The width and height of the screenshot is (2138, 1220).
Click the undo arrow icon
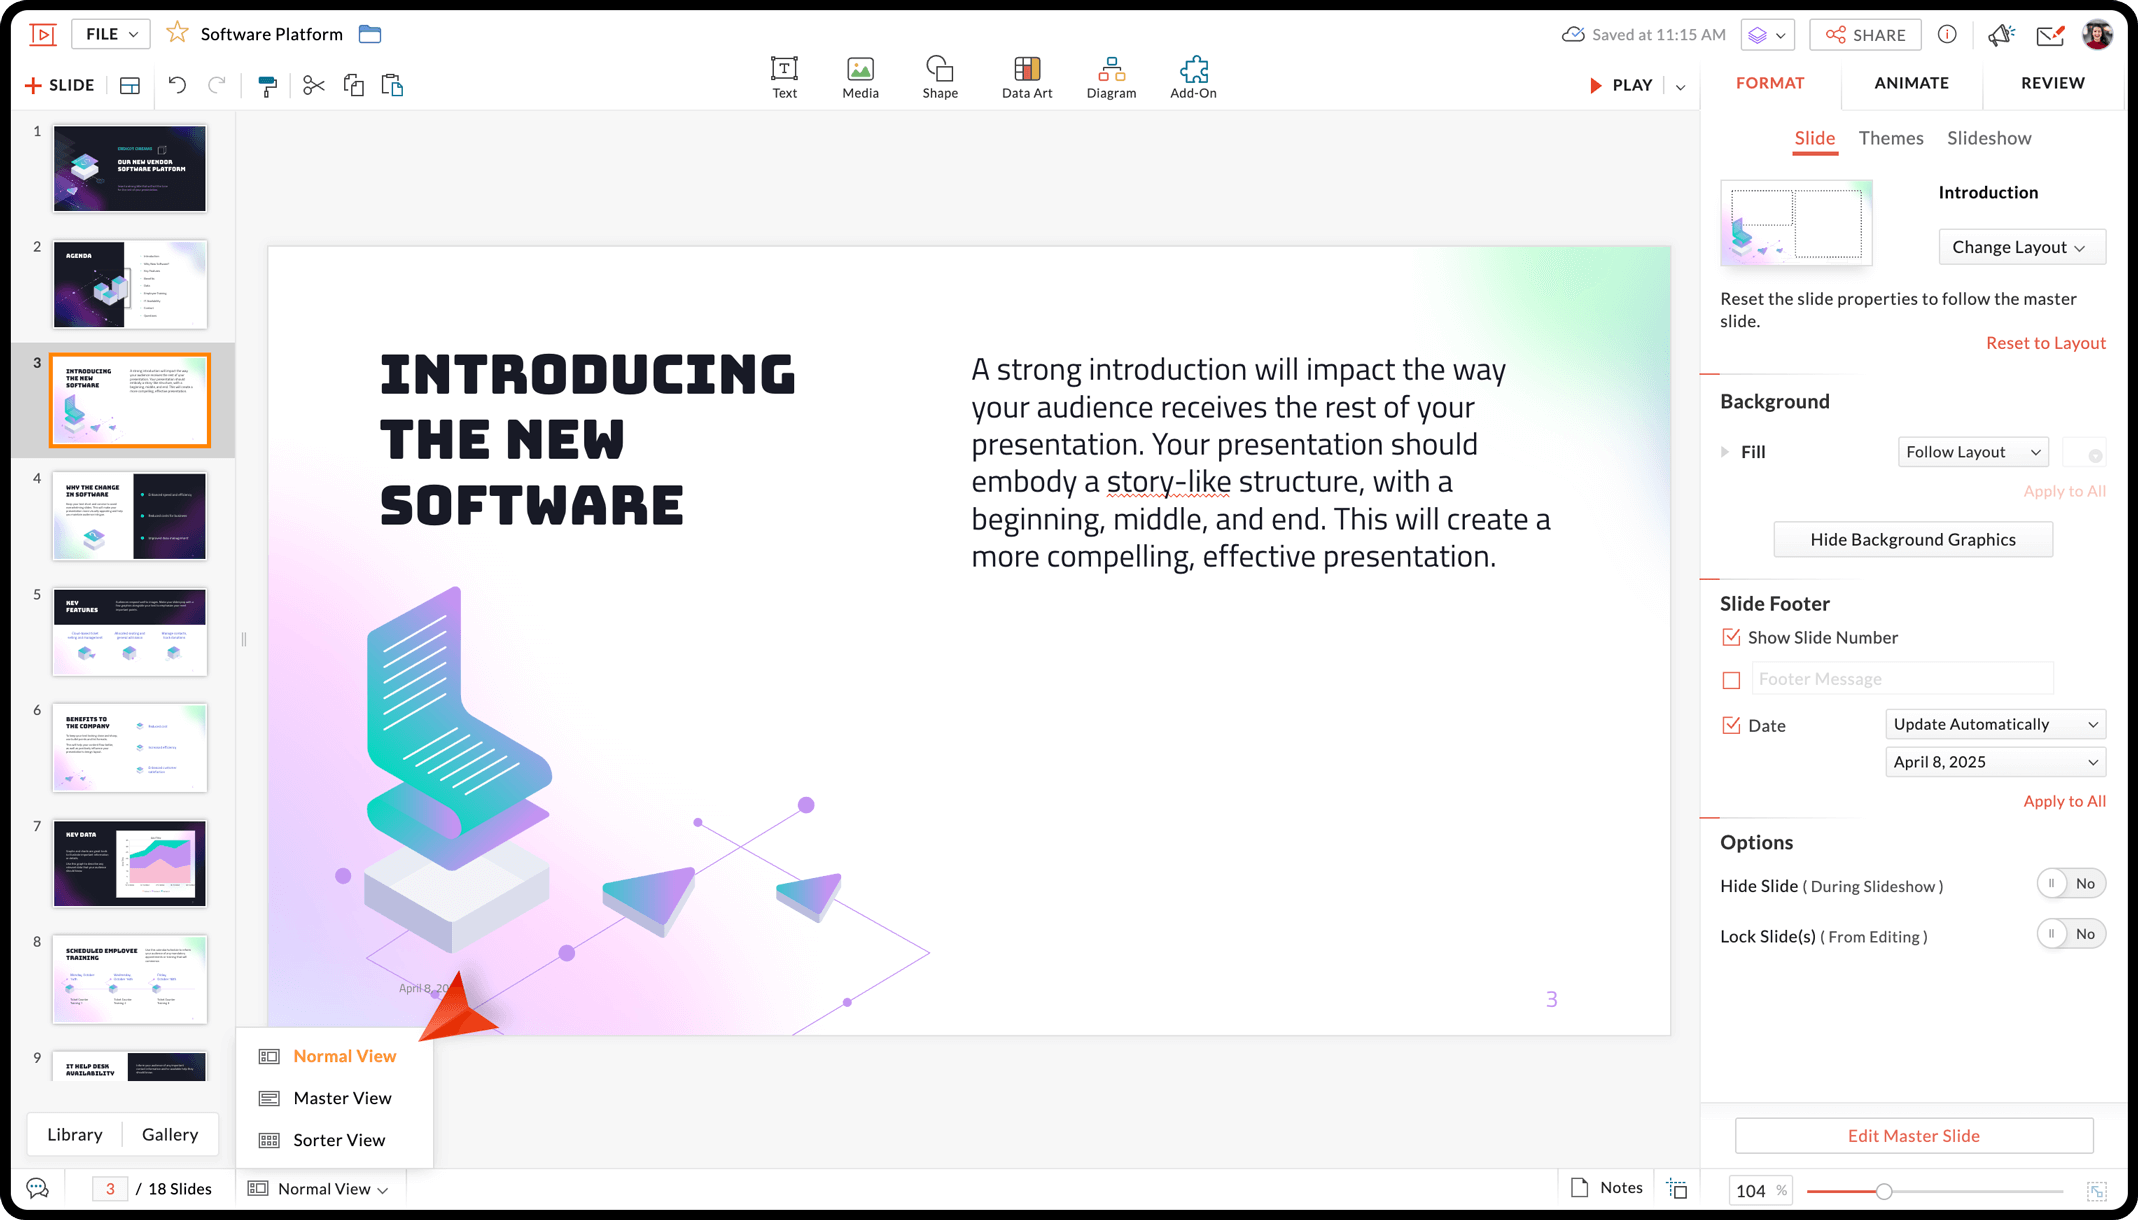(177, 86)
